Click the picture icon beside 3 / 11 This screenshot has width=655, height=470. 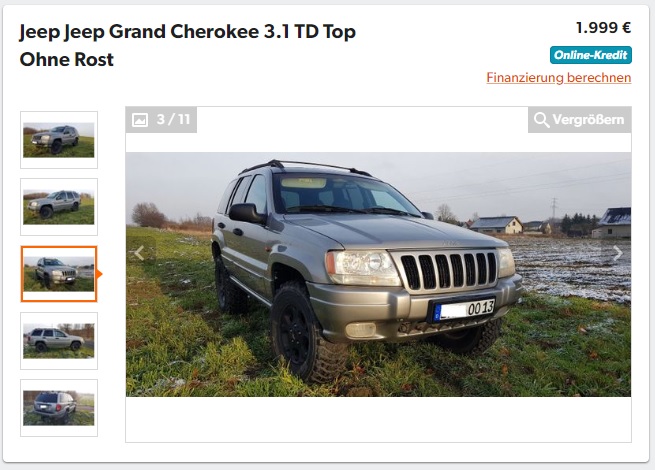pos(140,120)
